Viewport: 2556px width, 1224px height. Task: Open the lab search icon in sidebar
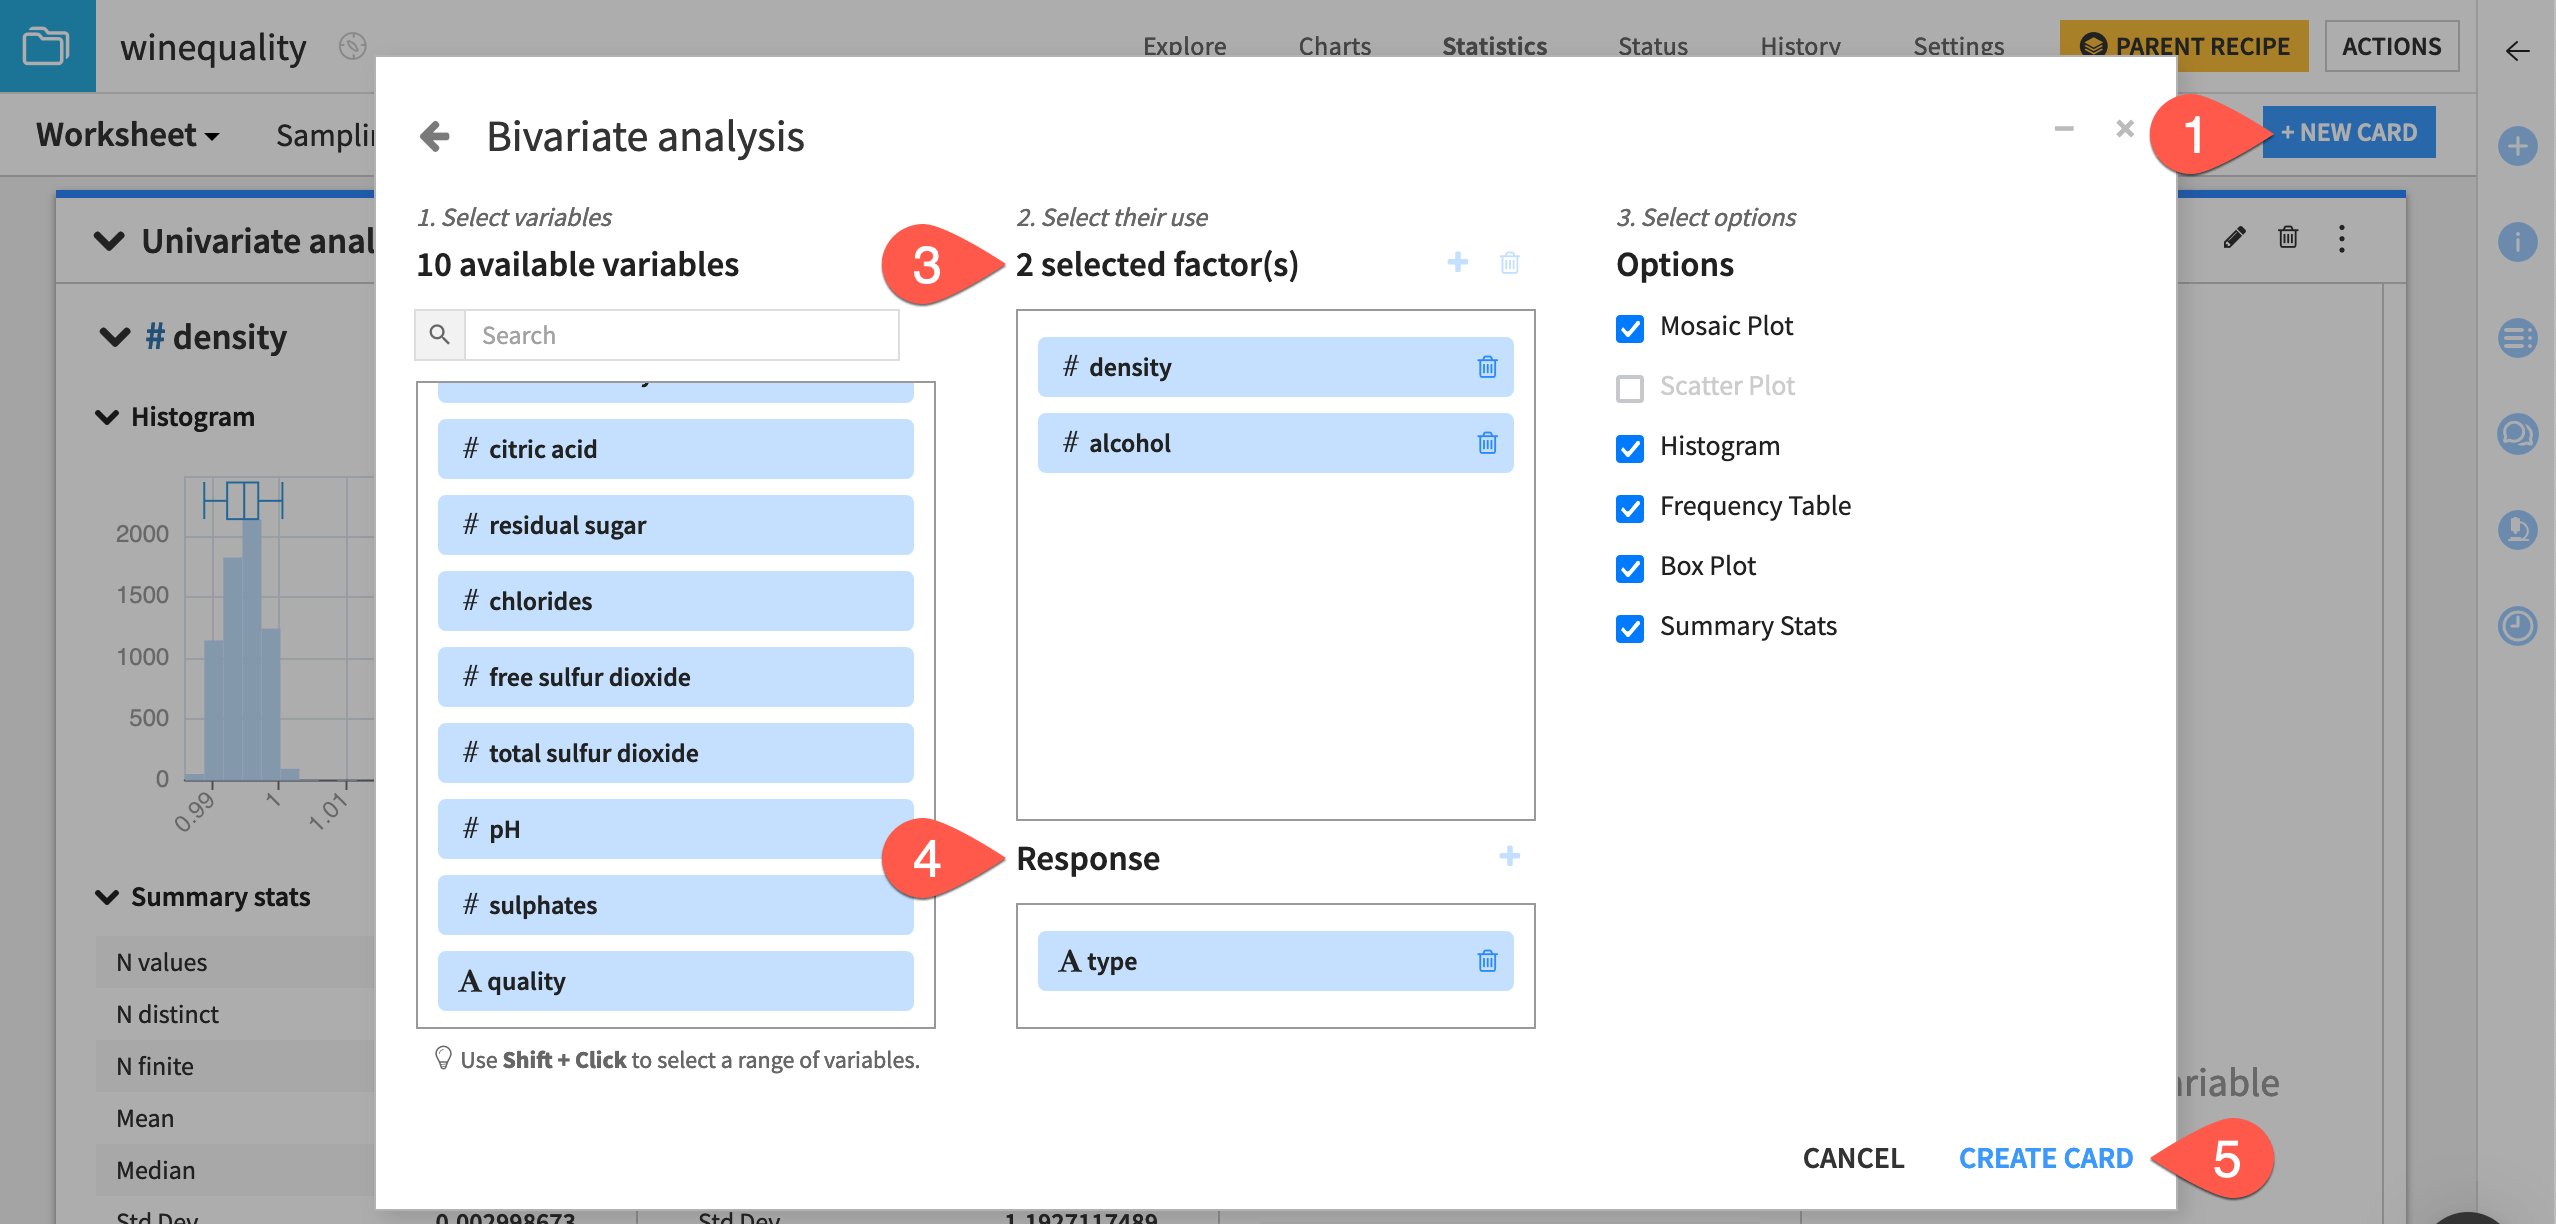coord(2517,530)
